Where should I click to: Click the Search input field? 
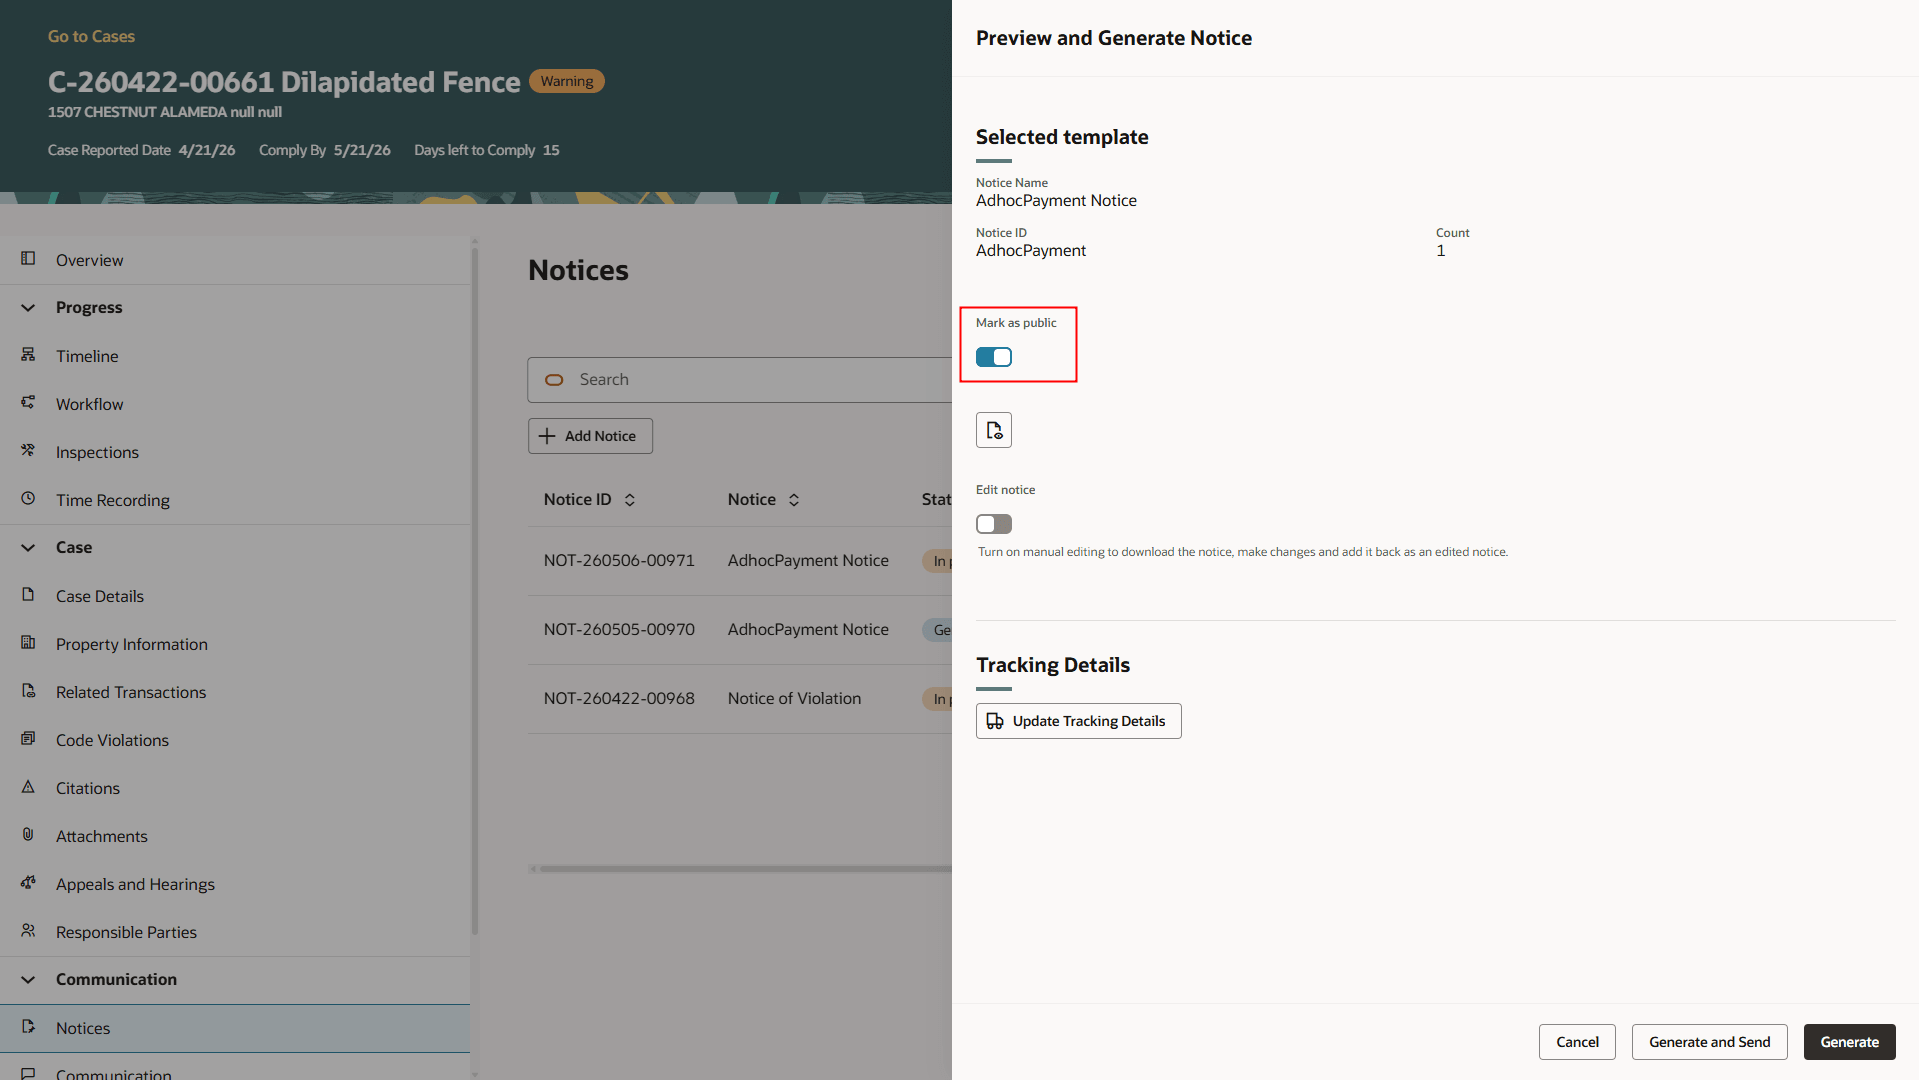click(740, 380)
